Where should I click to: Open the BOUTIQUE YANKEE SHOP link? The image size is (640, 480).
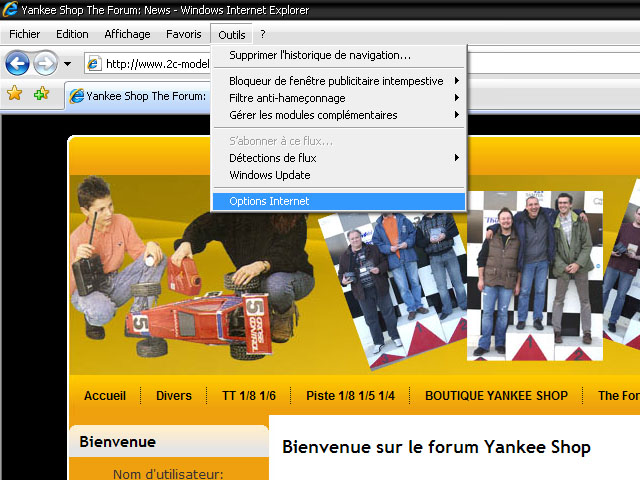pos(496,396)
